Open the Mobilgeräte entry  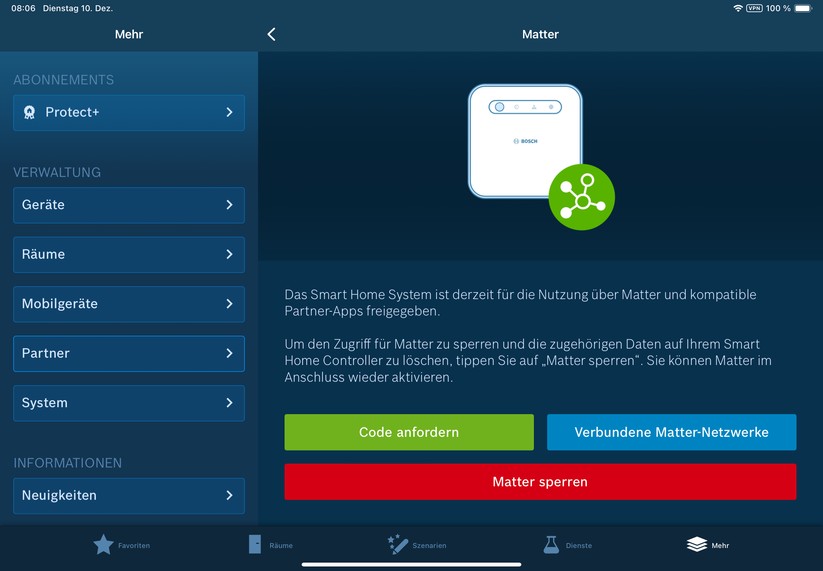(x=129, y=304)
